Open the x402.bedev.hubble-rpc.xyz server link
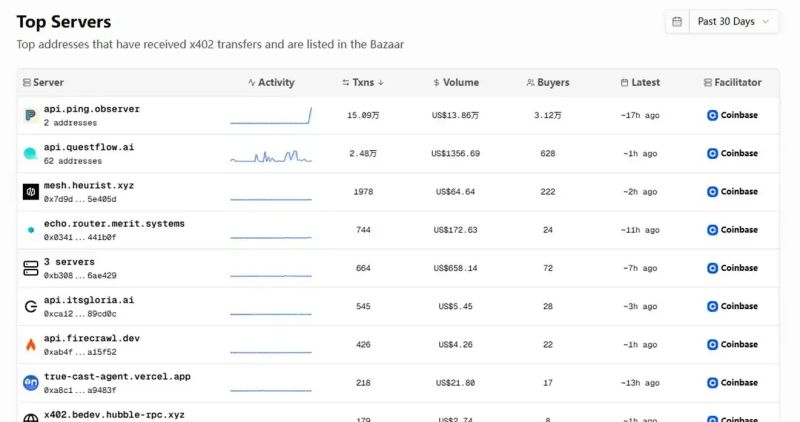This screenshot has height=422, width=800. pos(114,415)
